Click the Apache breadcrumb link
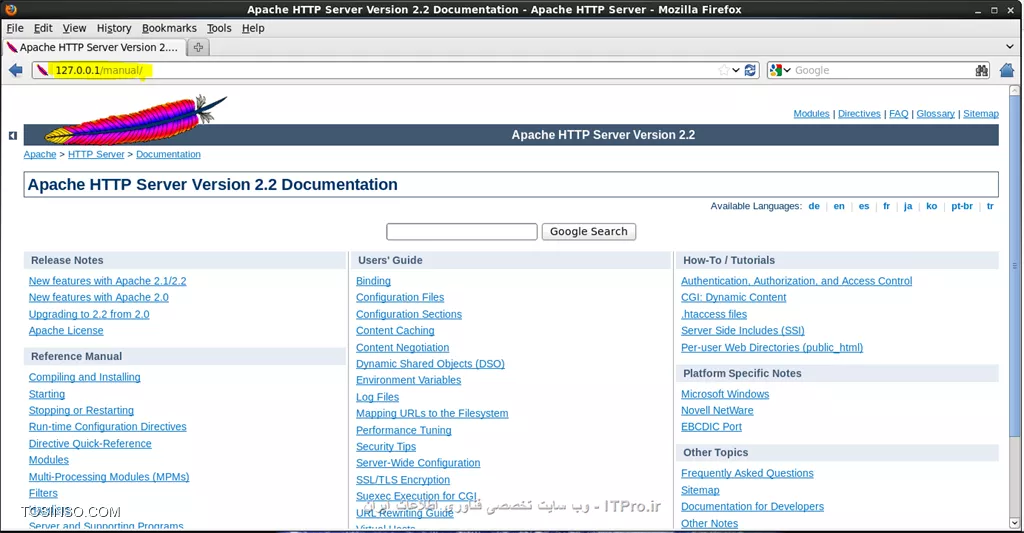 pyautogui.click(x=40, y=154)
